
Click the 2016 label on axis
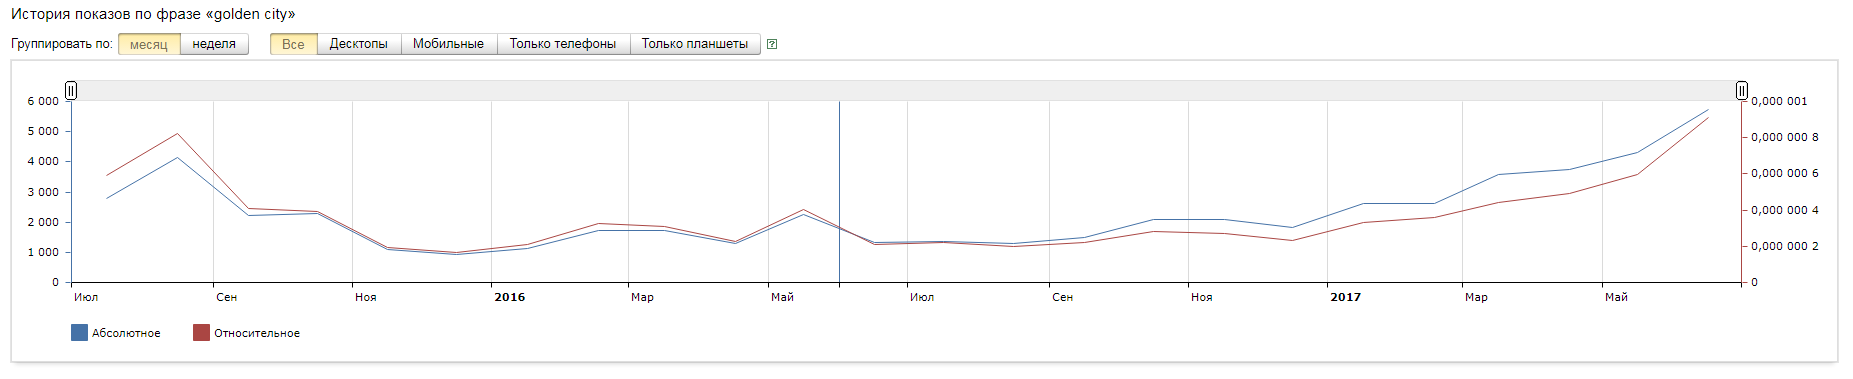[x=510, y=297]
